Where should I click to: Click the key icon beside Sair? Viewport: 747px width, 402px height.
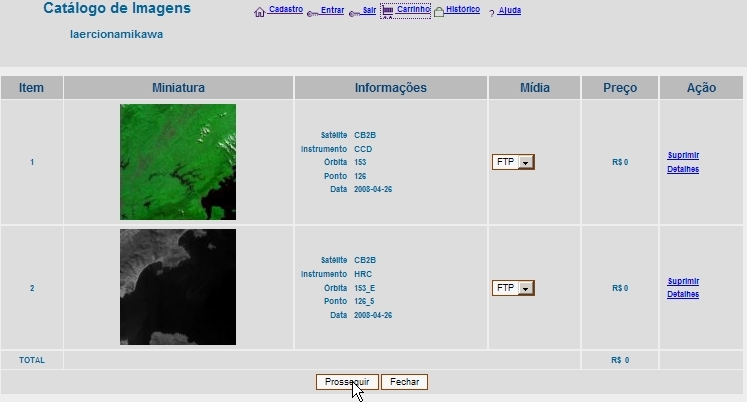[x=355, y=12]
